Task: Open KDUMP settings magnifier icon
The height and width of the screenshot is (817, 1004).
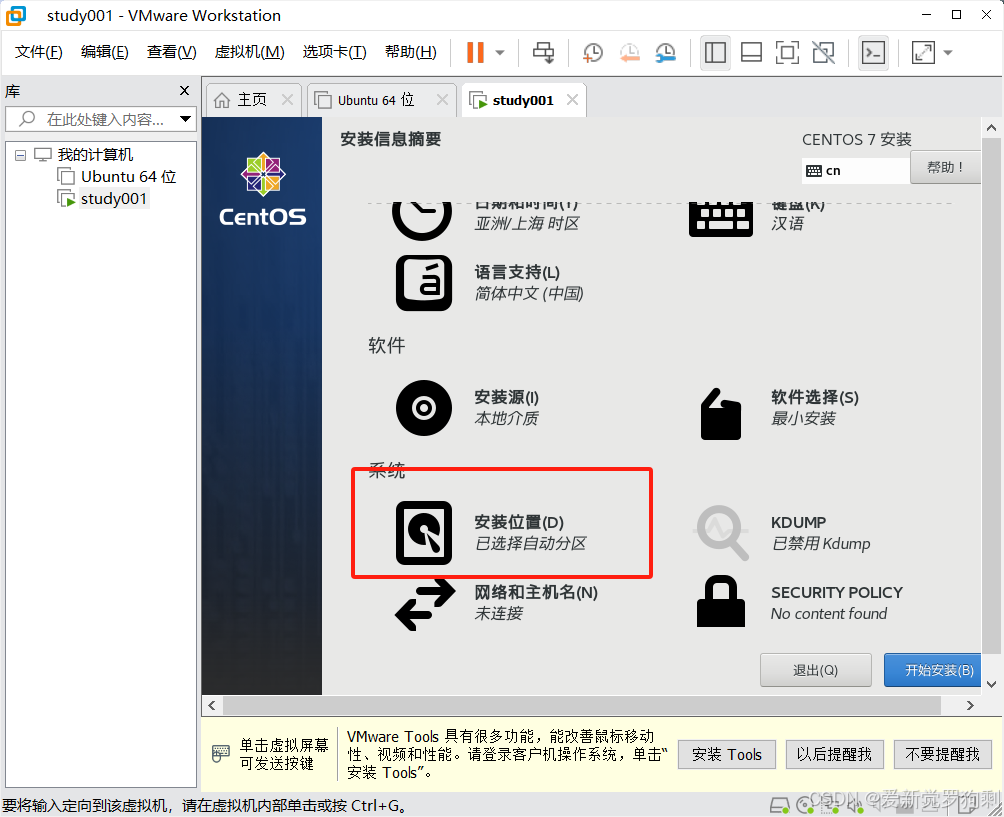Action: click(722, 533)
